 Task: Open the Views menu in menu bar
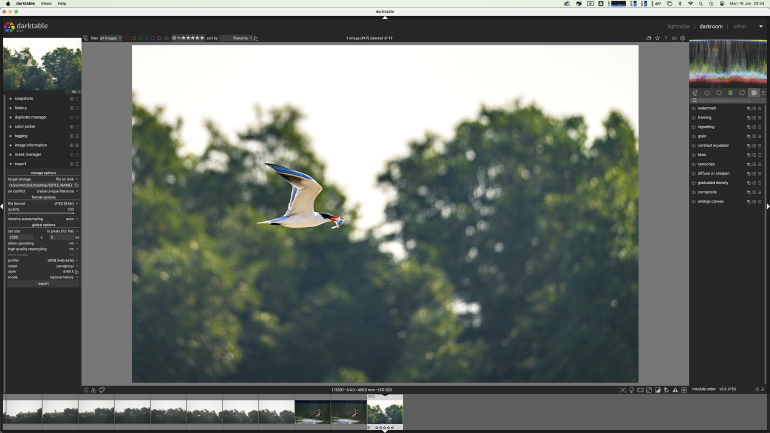pyautogui.click(x=46, y=3)
